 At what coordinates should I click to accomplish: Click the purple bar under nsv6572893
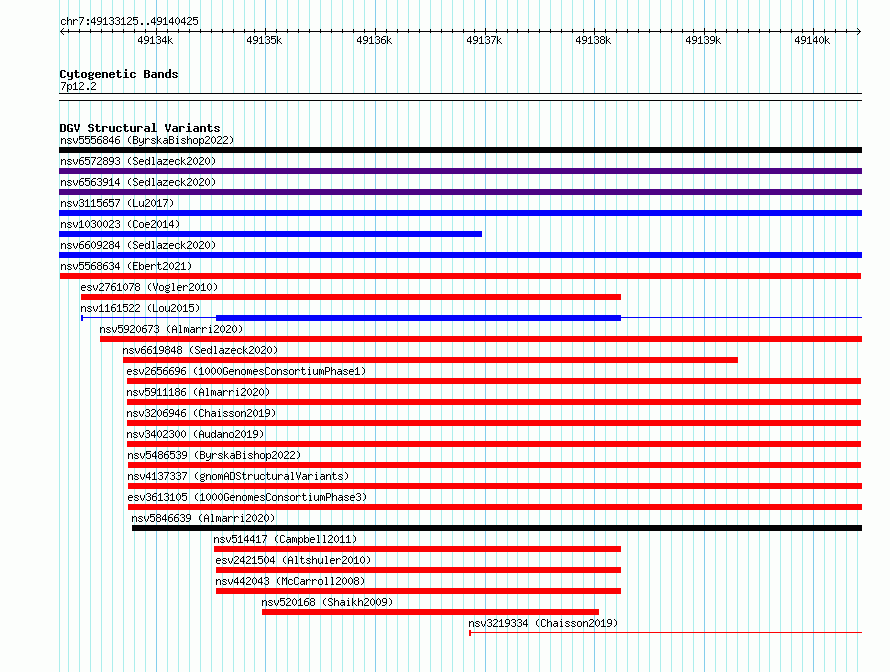pyautogui.click(x=460, y=171)
